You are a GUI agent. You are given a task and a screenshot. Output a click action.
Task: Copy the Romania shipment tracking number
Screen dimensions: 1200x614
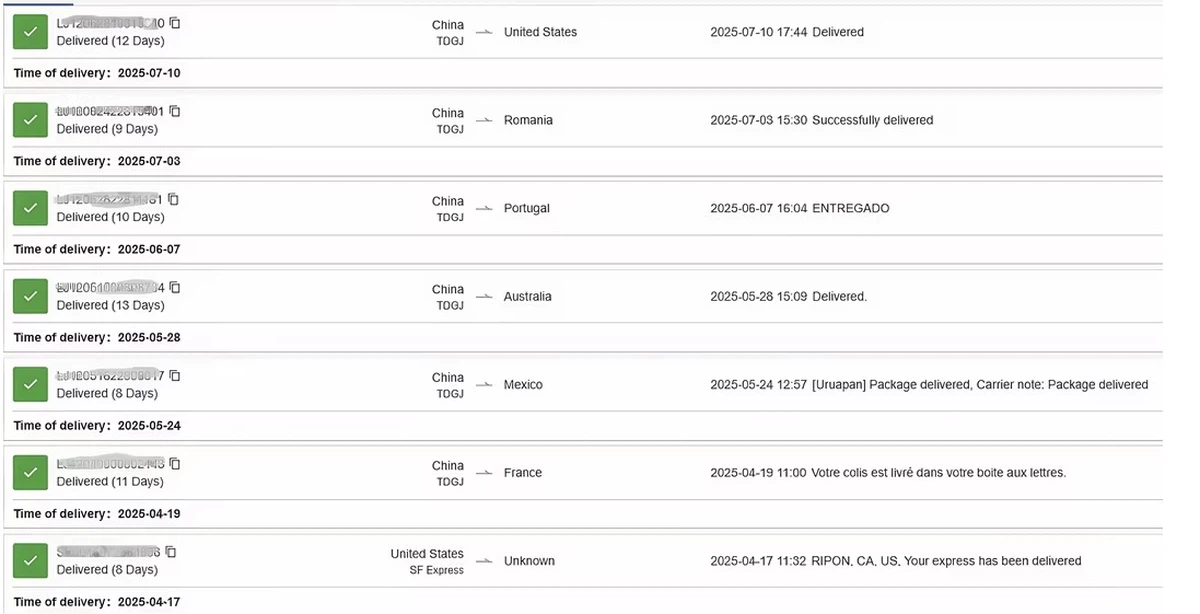[175, 111]
